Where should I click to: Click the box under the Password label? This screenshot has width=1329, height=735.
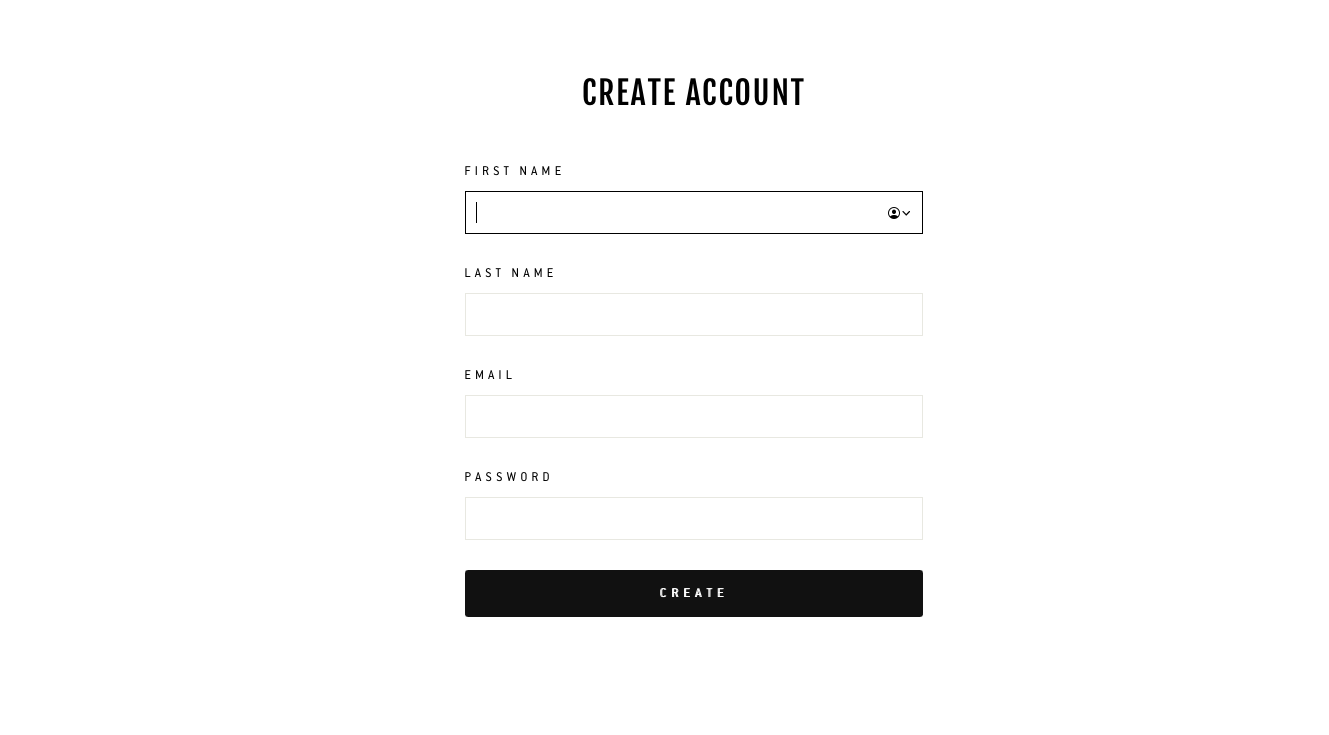(x=693, y=519)
